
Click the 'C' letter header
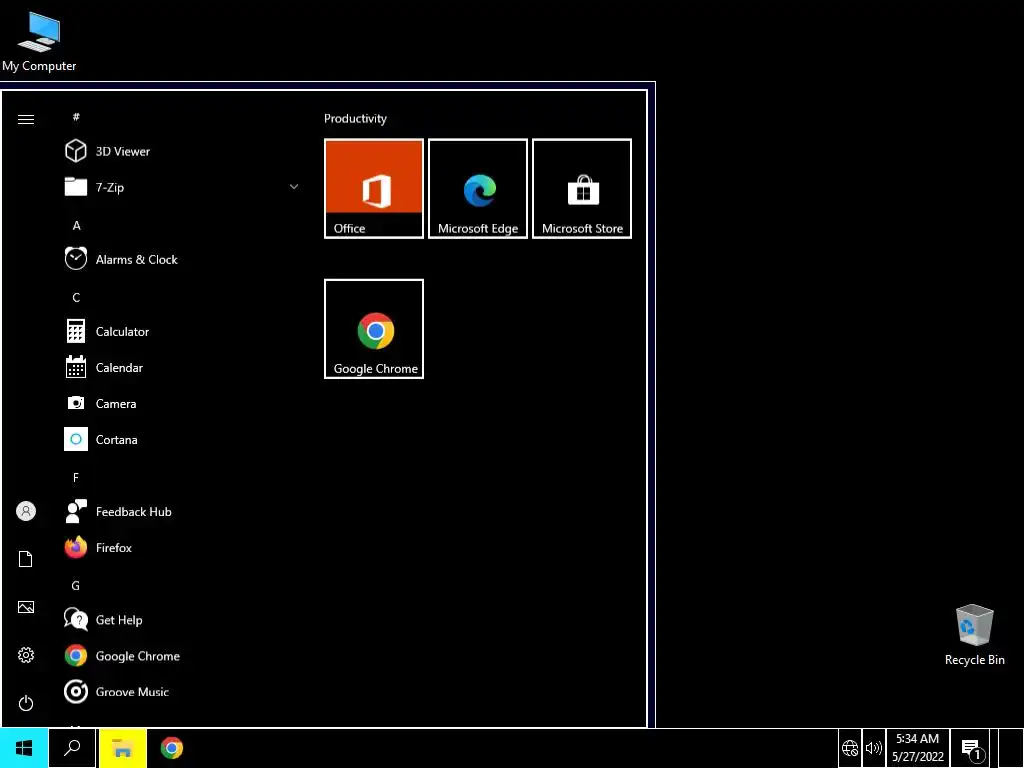76,297
